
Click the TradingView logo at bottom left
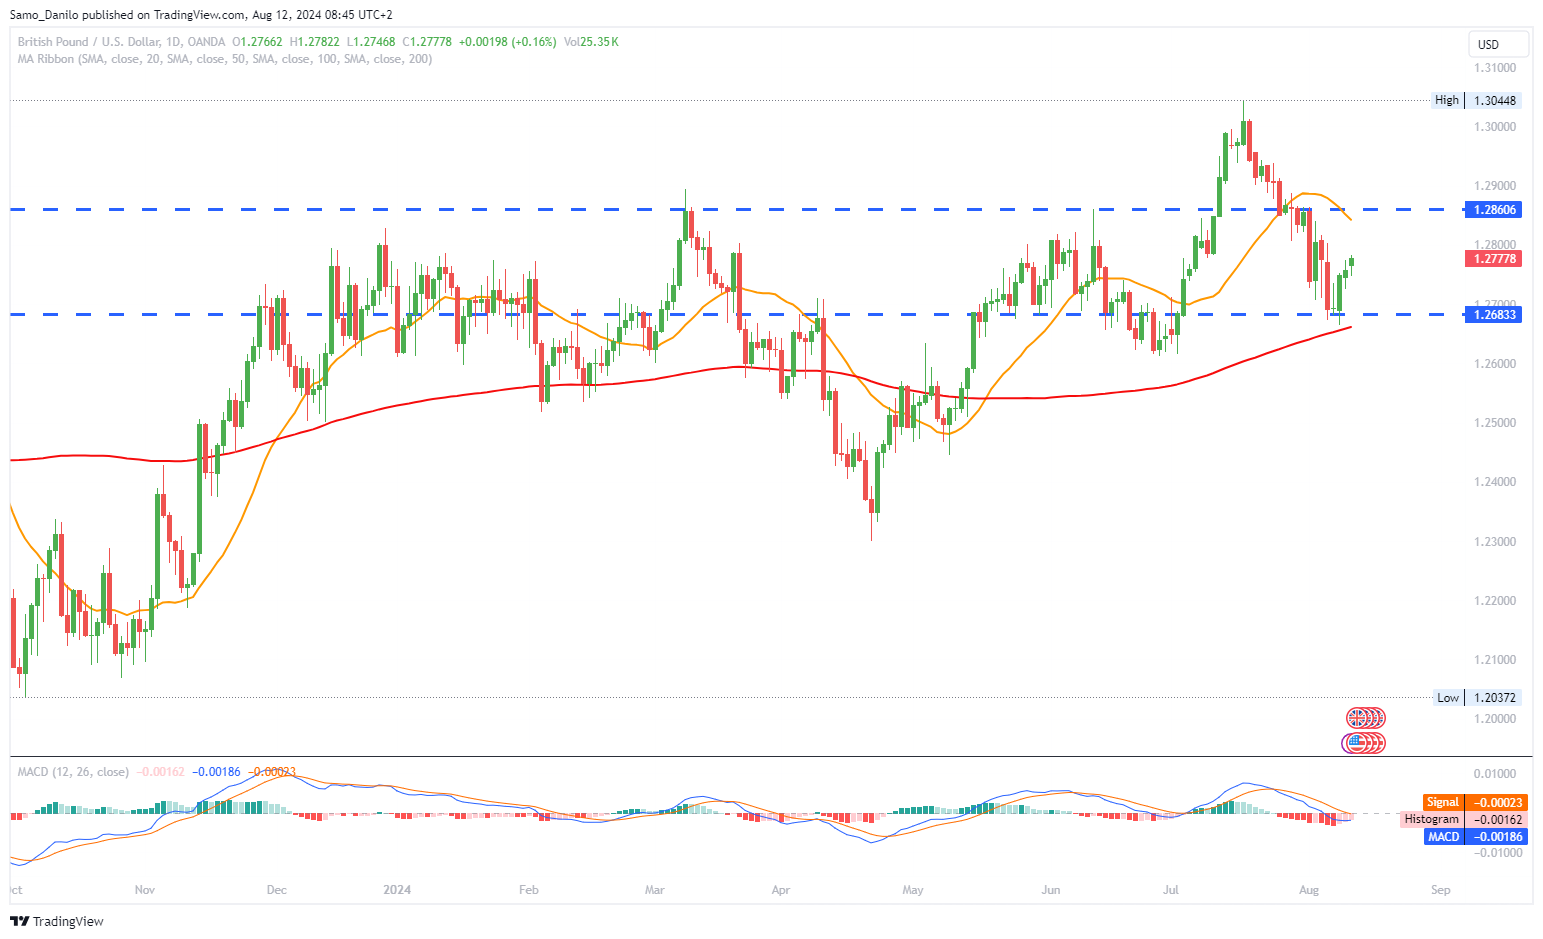coord(57,921)
